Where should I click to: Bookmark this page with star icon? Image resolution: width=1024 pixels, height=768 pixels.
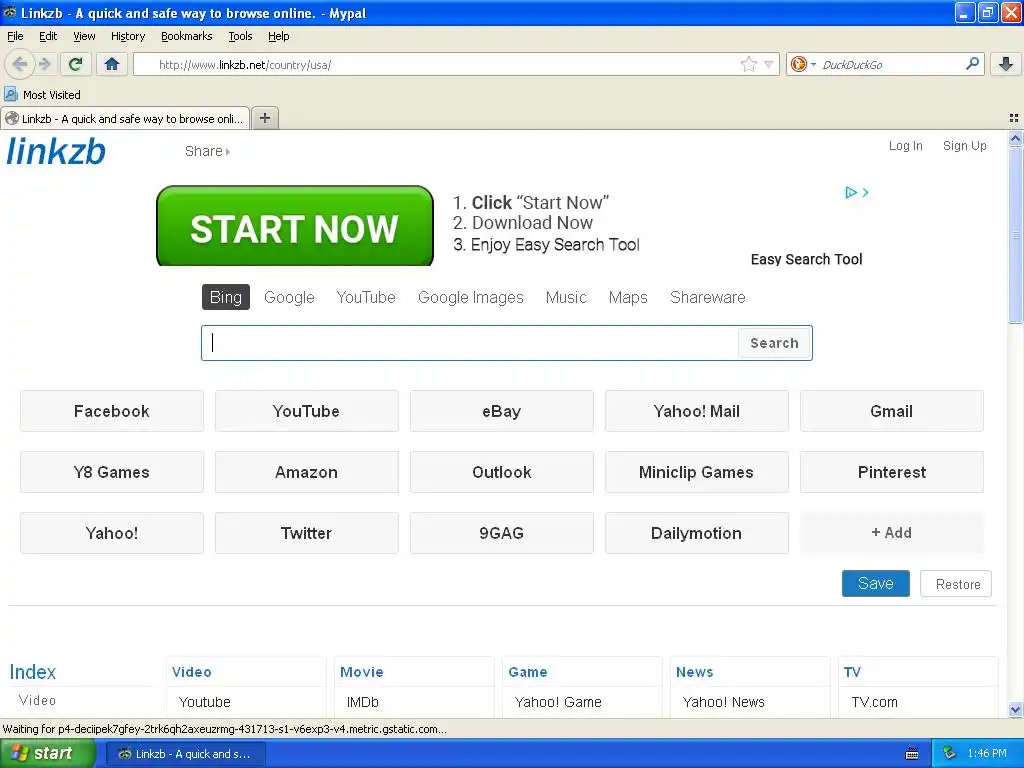coord(748,64)
